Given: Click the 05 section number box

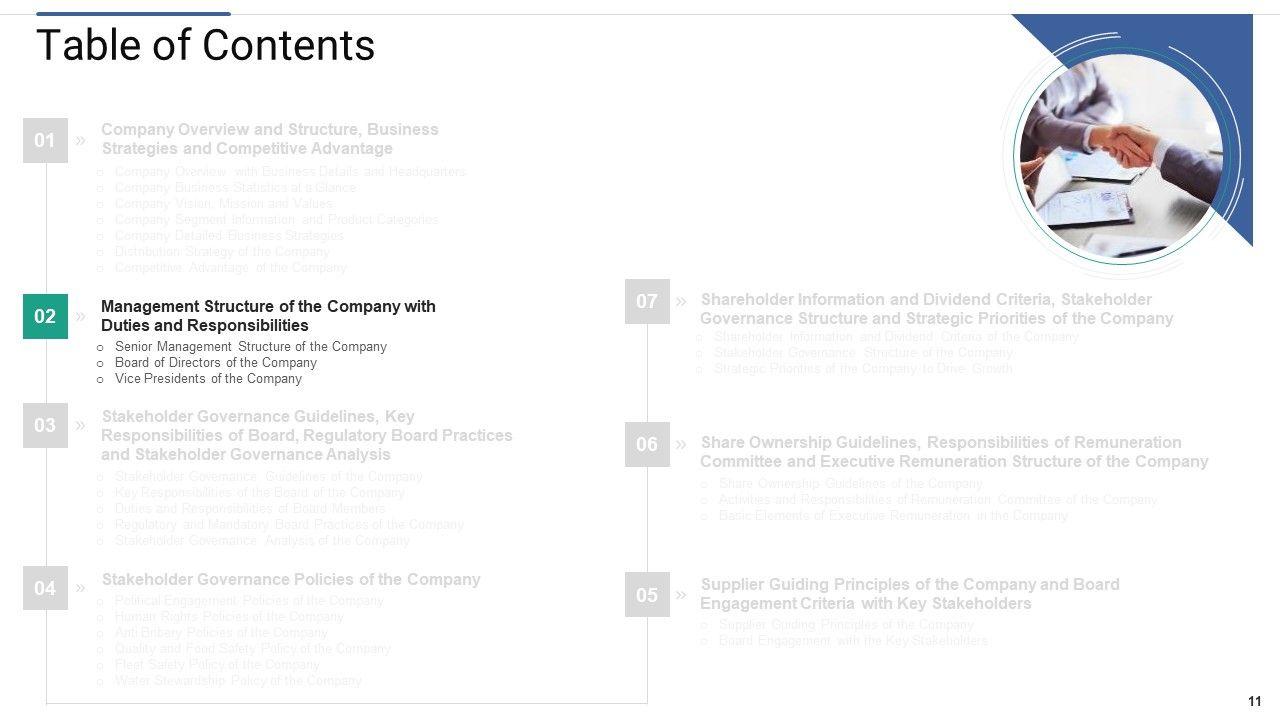Looking at the screenshot, I should tap(647, 595).
